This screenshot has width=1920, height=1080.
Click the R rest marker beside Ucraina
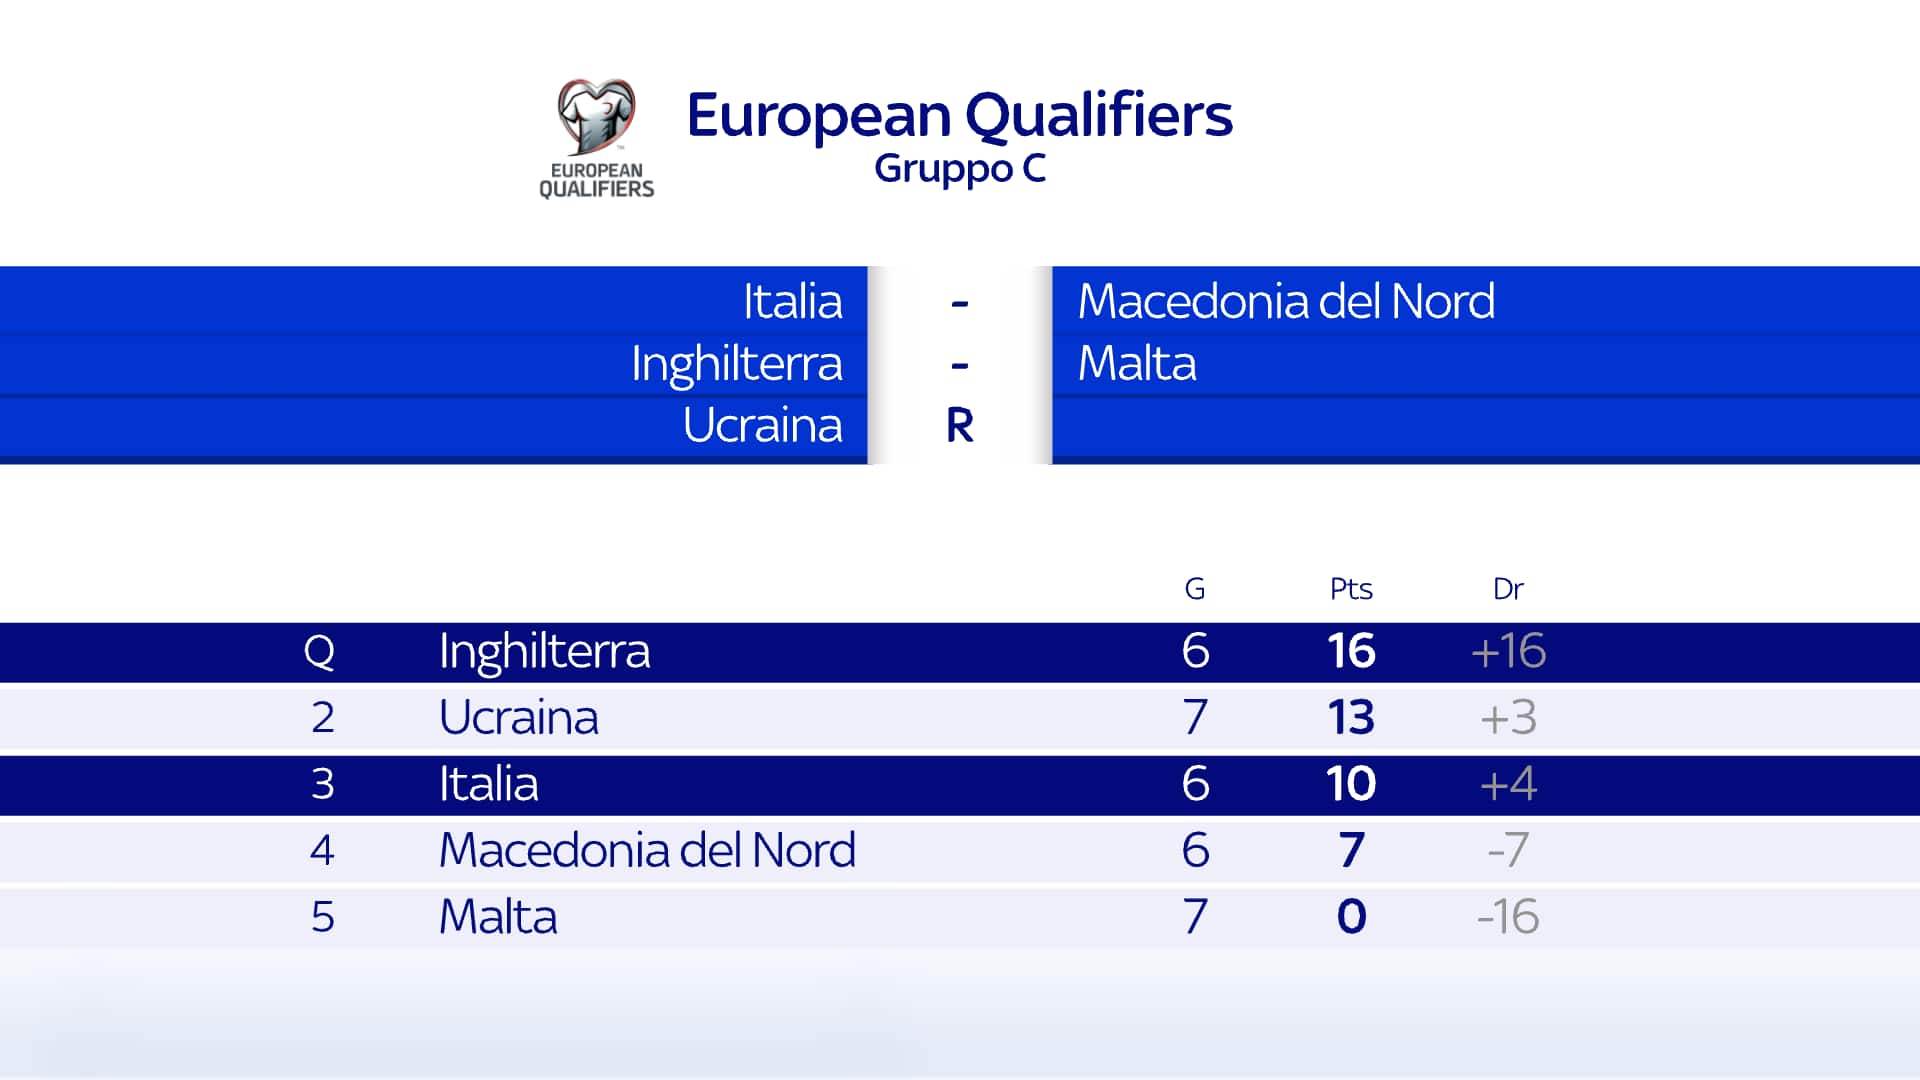click(x=959, y=427)
